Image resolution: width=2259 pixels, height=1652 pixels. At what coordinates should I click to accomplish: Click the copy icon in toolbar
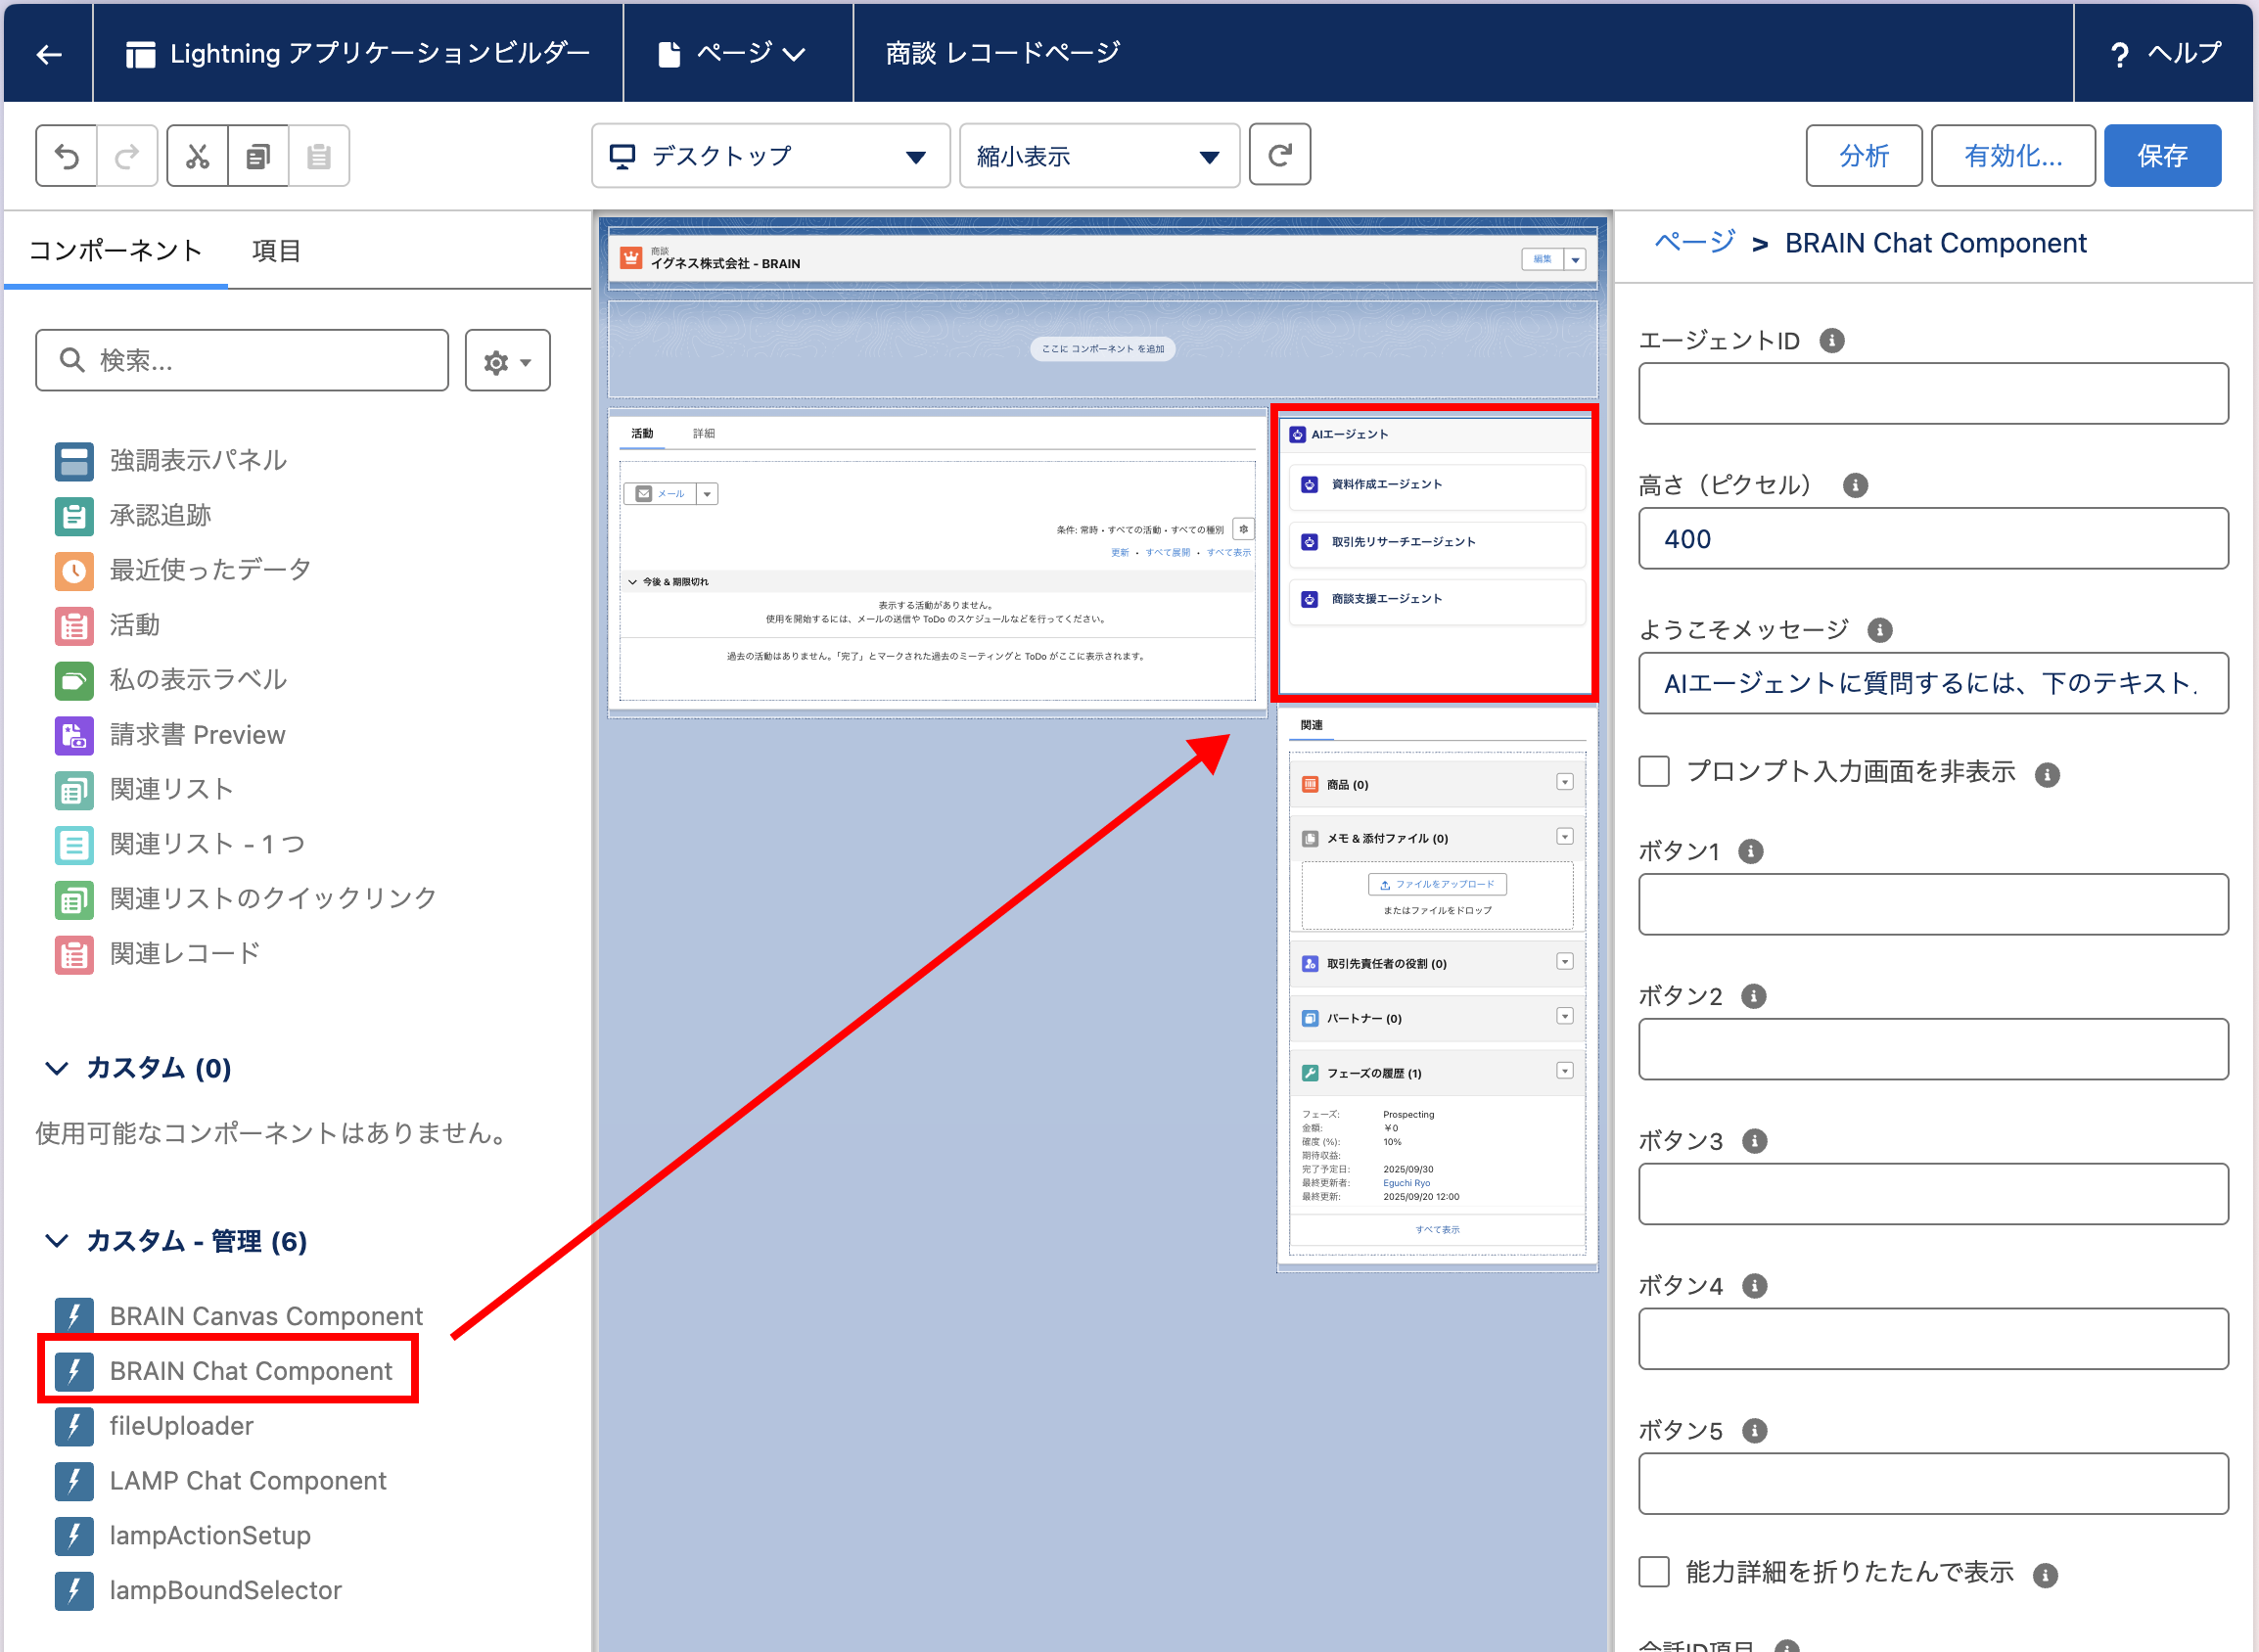point(258,156)
